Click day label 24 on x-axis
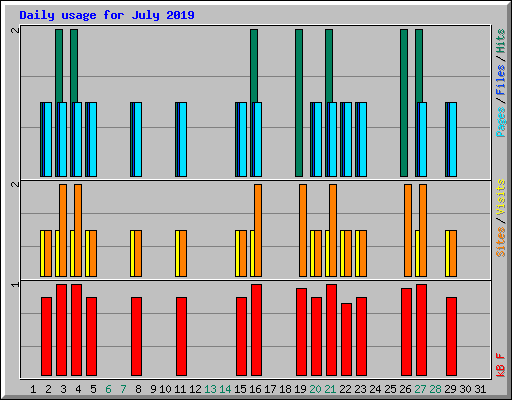512x400 pixels. (375, 389)
